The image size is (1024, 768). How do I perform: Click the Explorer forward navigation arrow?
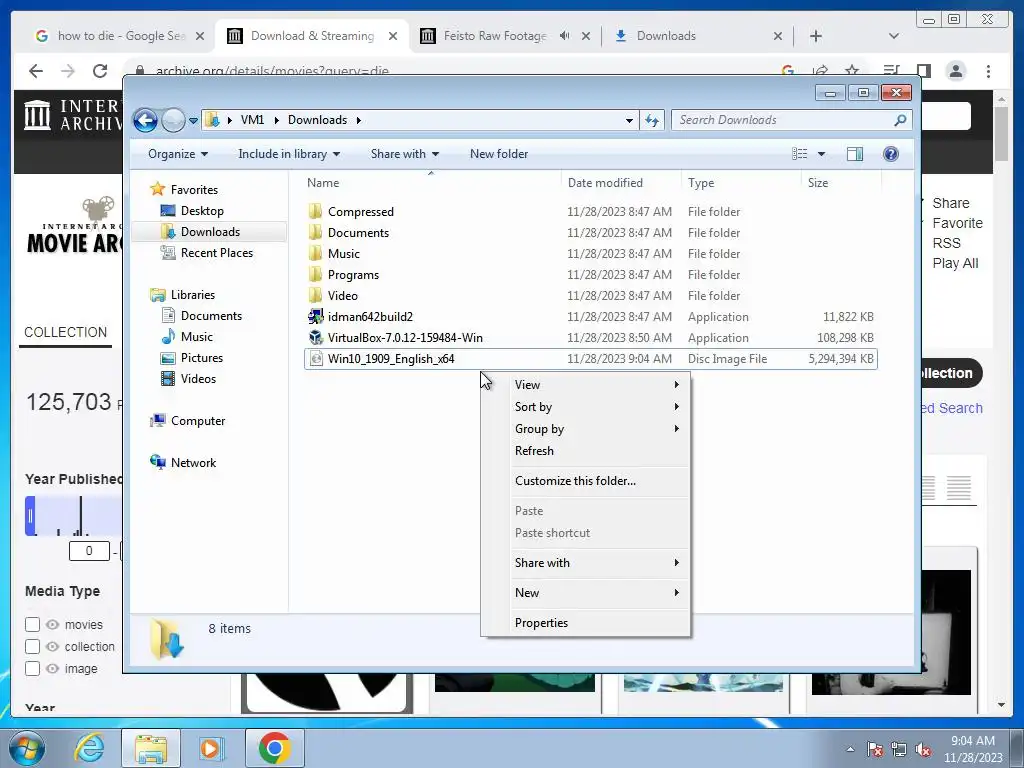(173, 120)
